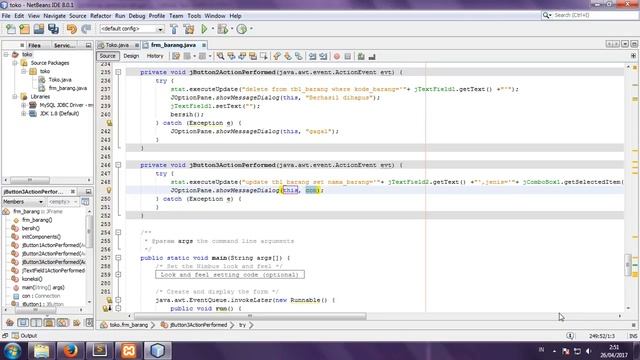Click jButton3ActionPerformed breadcrumb
640x360 pixels.
[198, 325]
